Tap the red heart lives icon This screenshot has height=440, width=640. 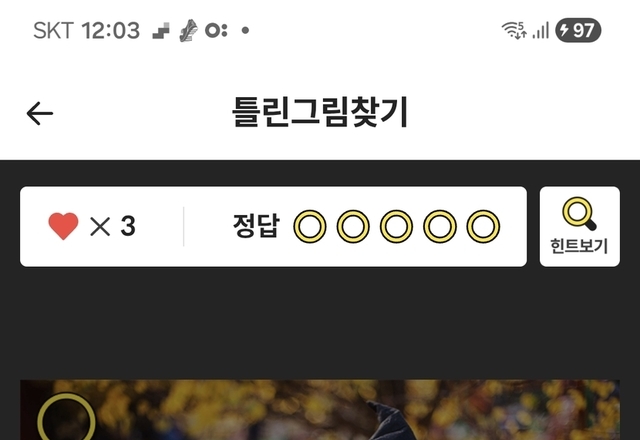point(63,226)
